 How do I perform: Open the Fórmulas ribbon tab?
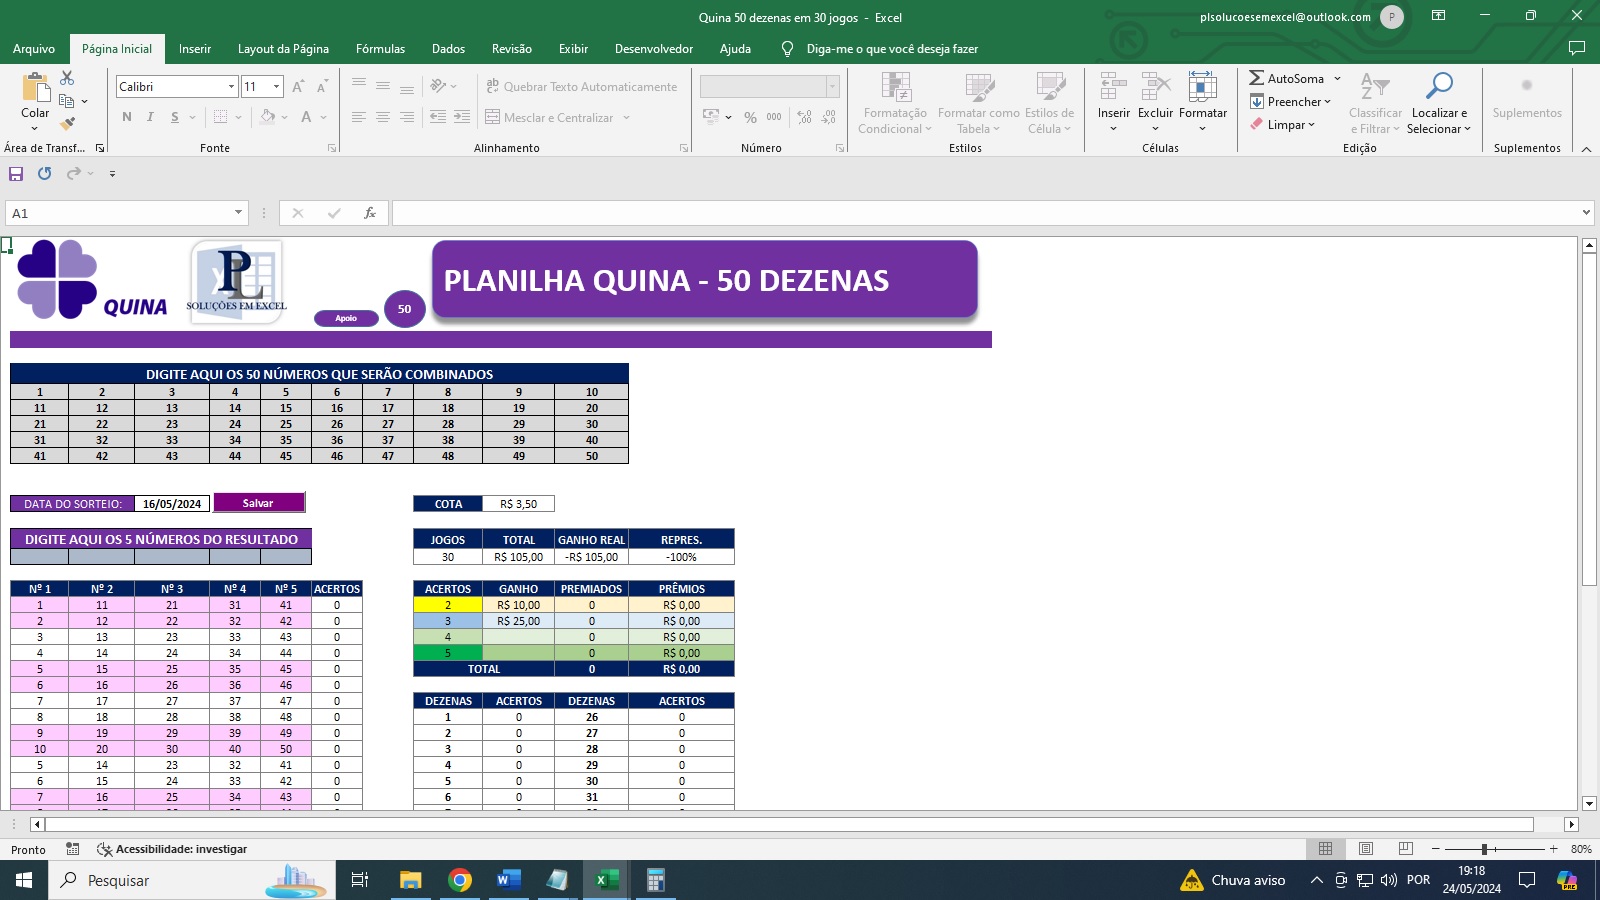tap(380, 49)
